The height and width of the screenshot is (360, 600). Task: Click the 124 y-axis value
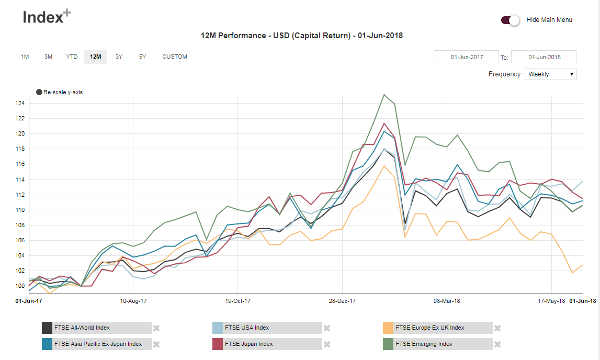coord(20,103)
